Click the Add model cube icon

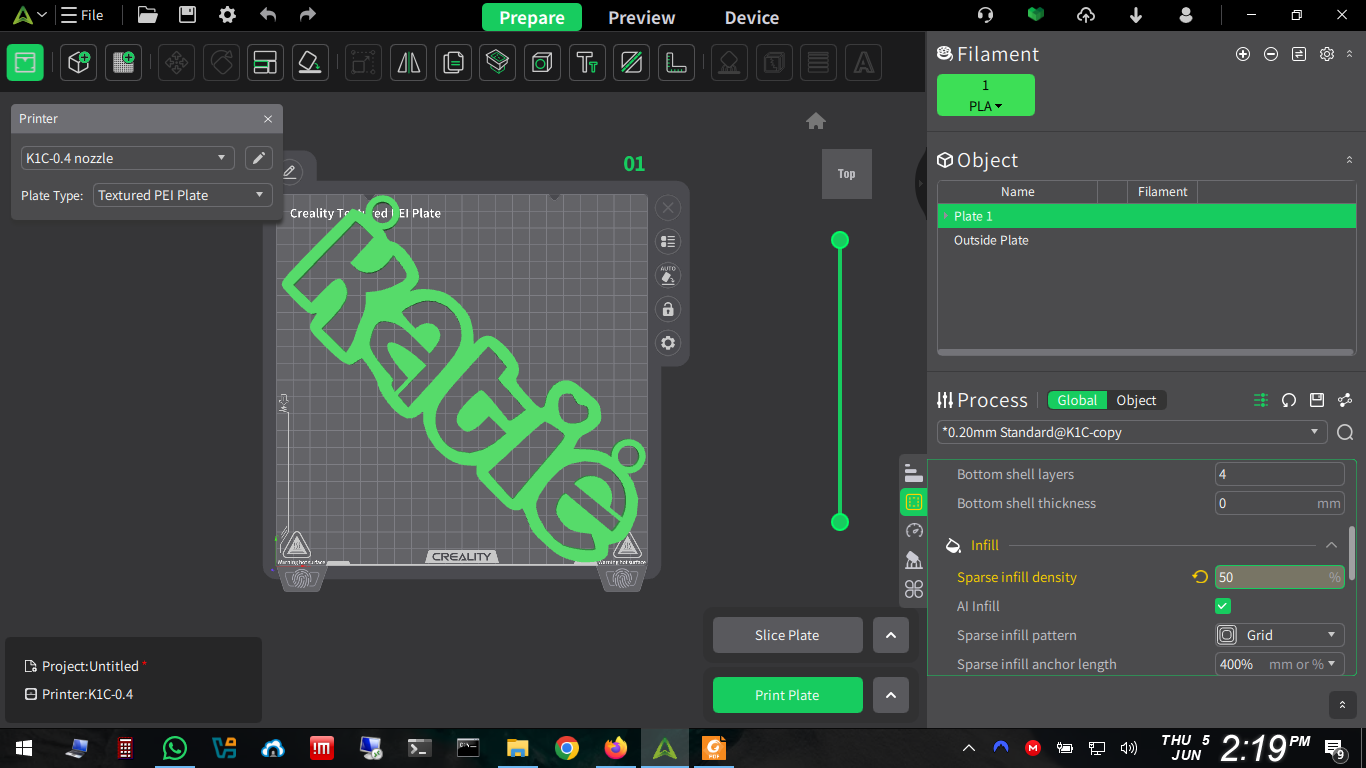pos(78,62)
